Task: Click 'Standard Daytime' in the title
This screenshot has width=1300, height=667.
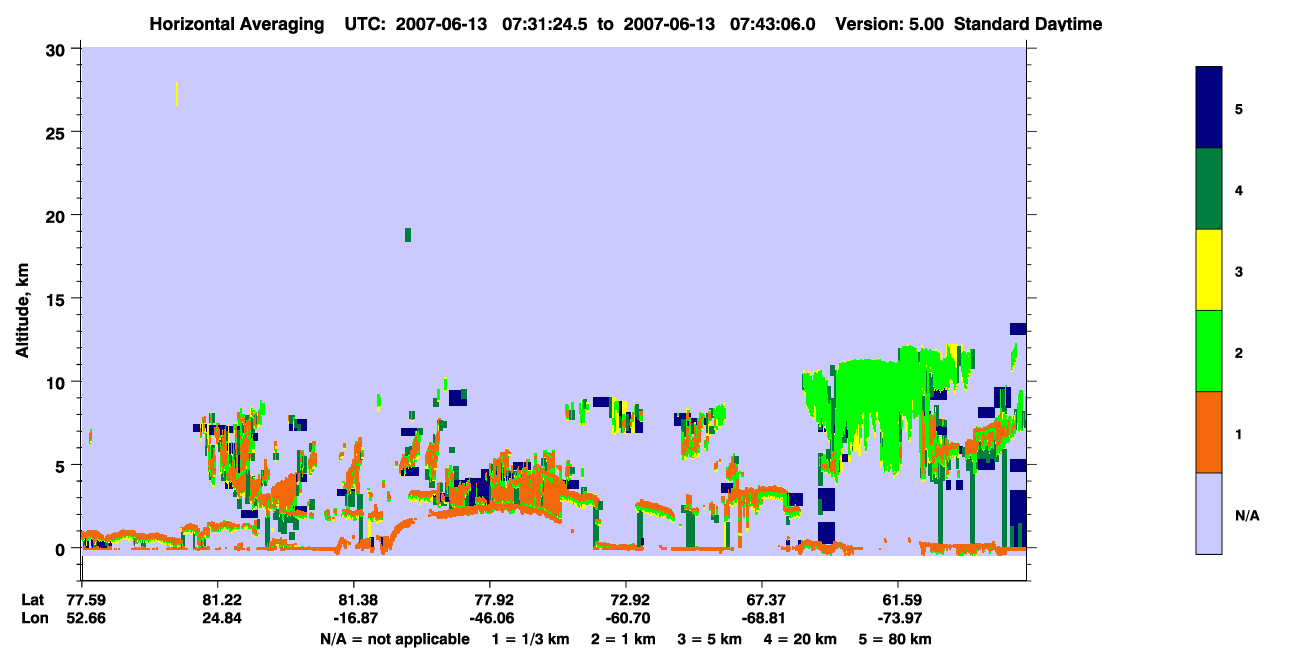Action: 1028,24
